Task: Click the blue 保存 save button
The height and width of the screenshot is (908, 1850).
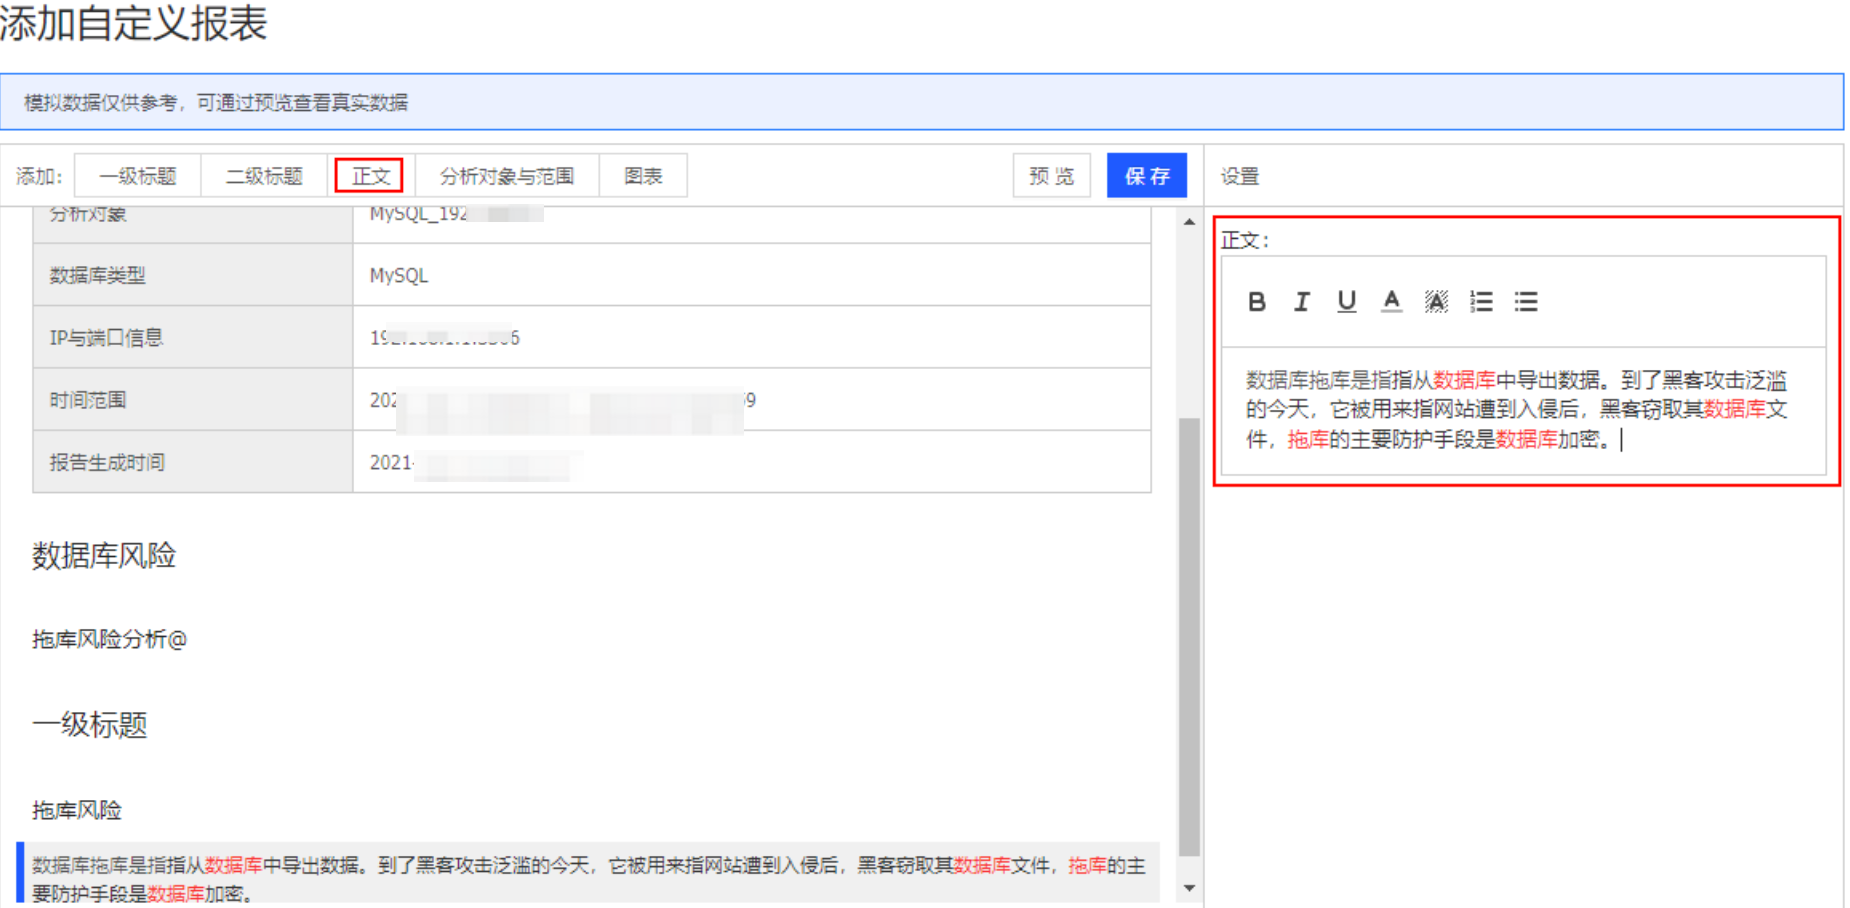Action: coord(1147,176)
